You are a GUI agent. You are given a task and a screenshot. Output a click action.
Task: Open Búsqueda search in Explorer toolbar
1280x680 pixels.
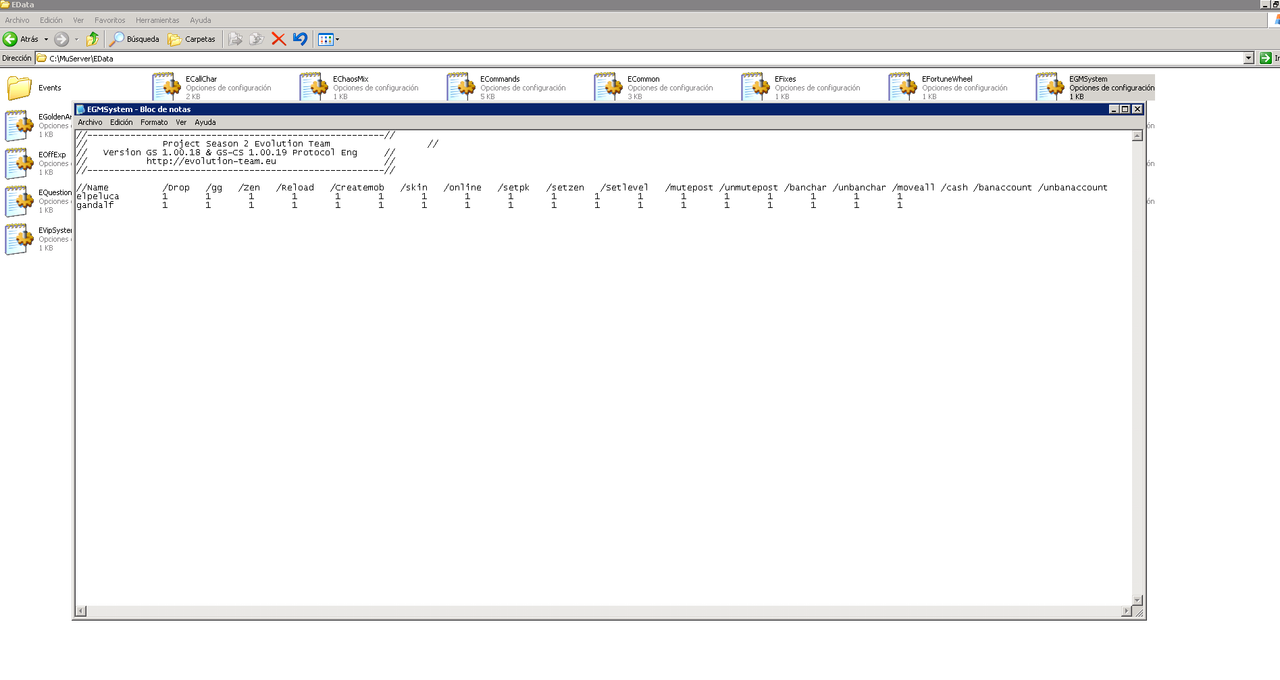(134, 39)
